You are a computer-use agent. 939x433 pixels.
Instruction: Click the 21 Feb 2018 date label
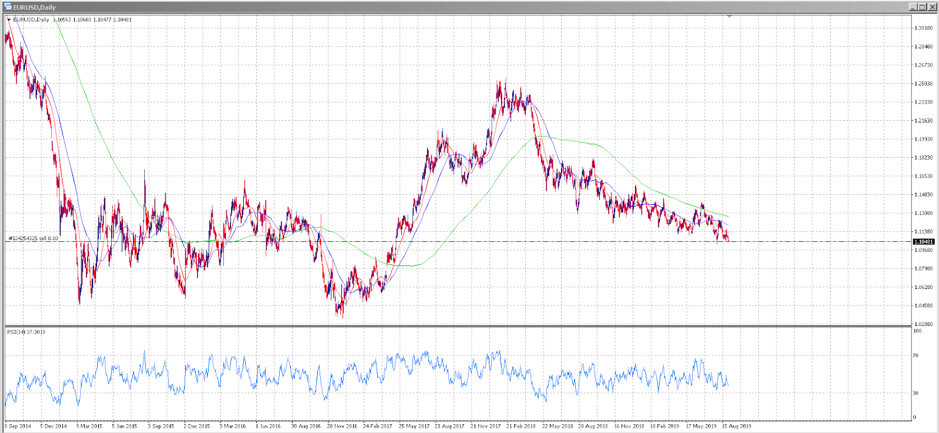[520, 428]
